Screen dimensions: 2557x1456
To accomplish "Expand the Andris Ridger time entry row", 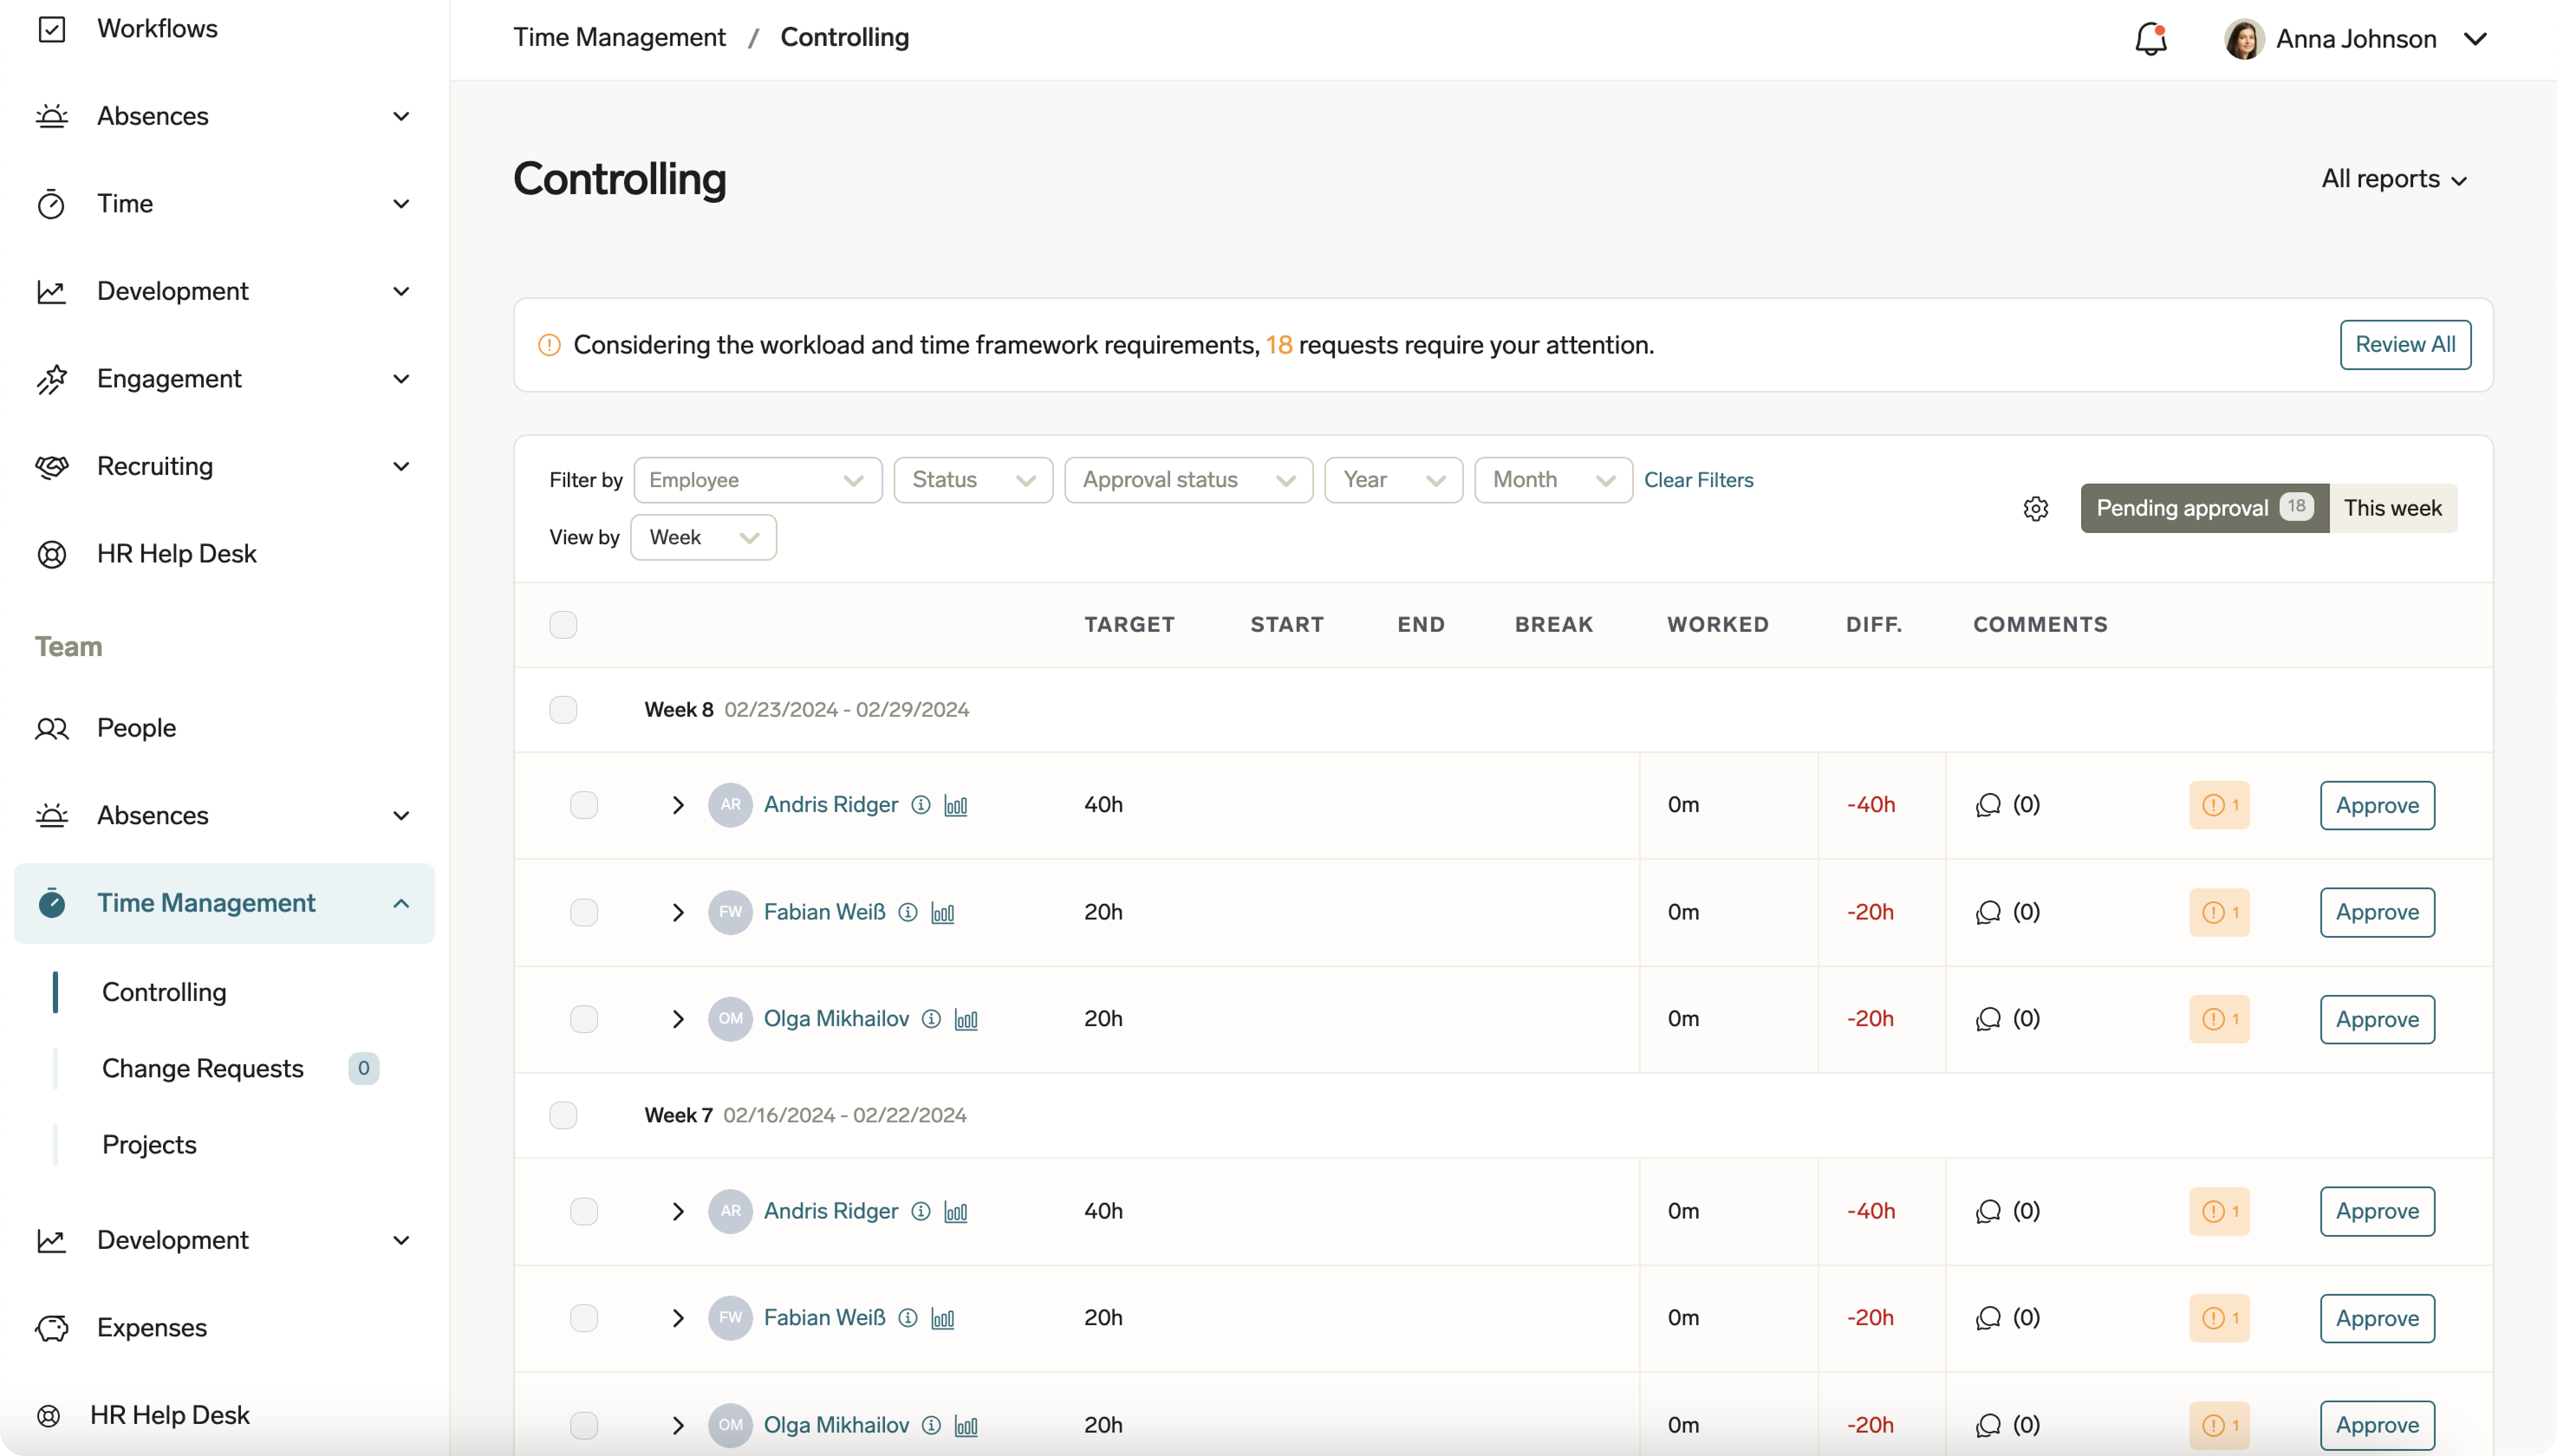I will pos(679,805).
